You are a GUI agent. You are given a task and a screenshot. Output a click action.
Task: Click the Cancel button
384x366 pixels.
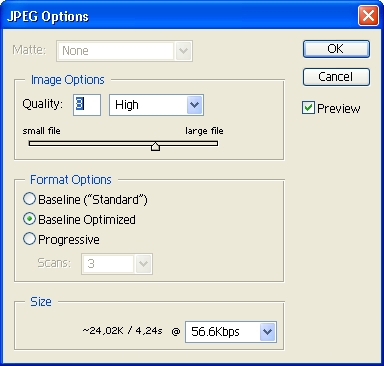[x=336, y=77]
